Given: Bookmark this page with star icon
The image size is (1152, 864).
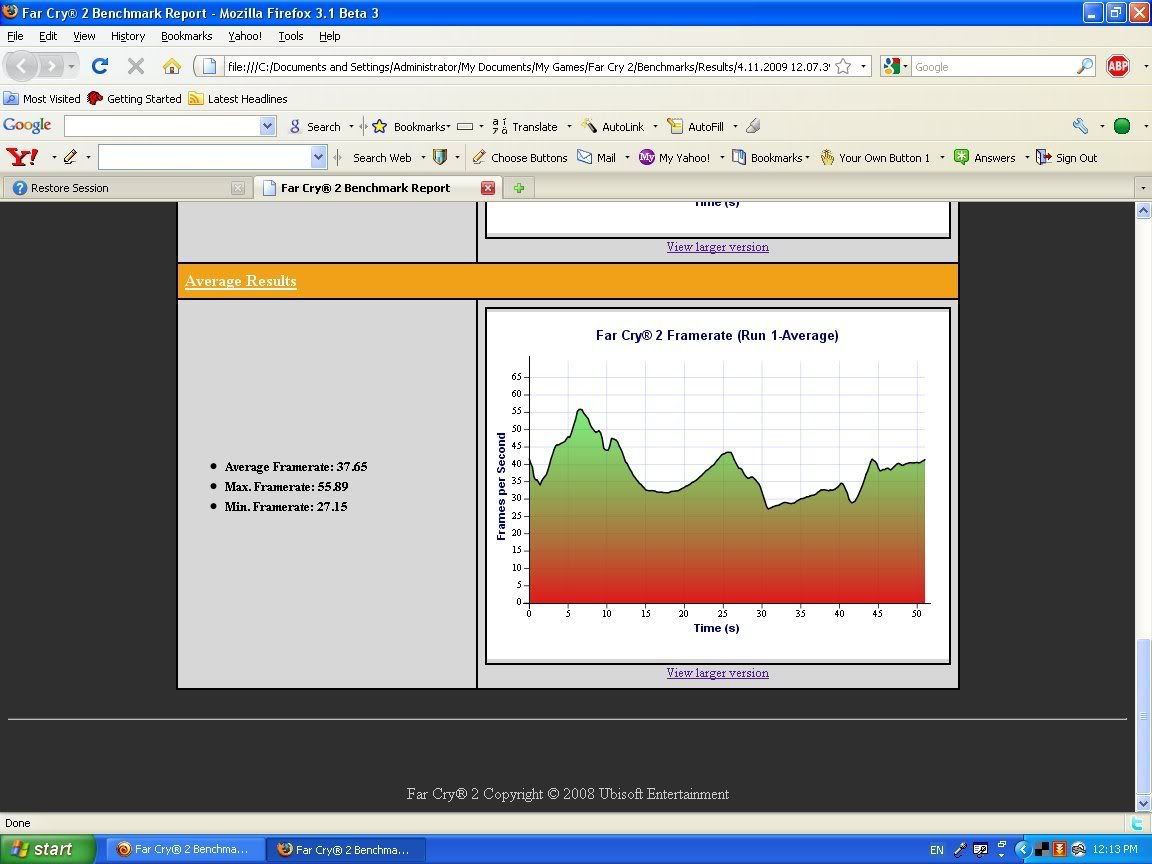Looking at the screenshot, I should [x=843, y=66].
